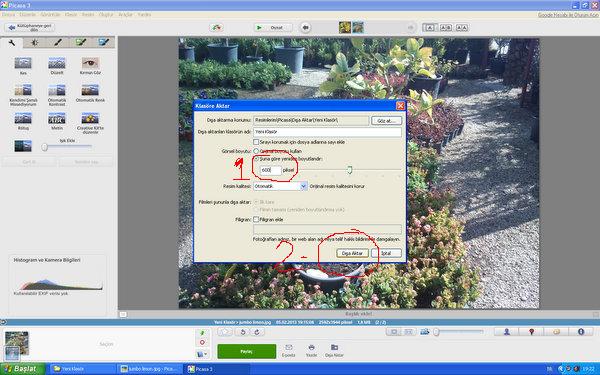Go to next photo with right arrow
The height and width of the screenshot is (375, 600).
pyautogui.click(x=411, y=28)
